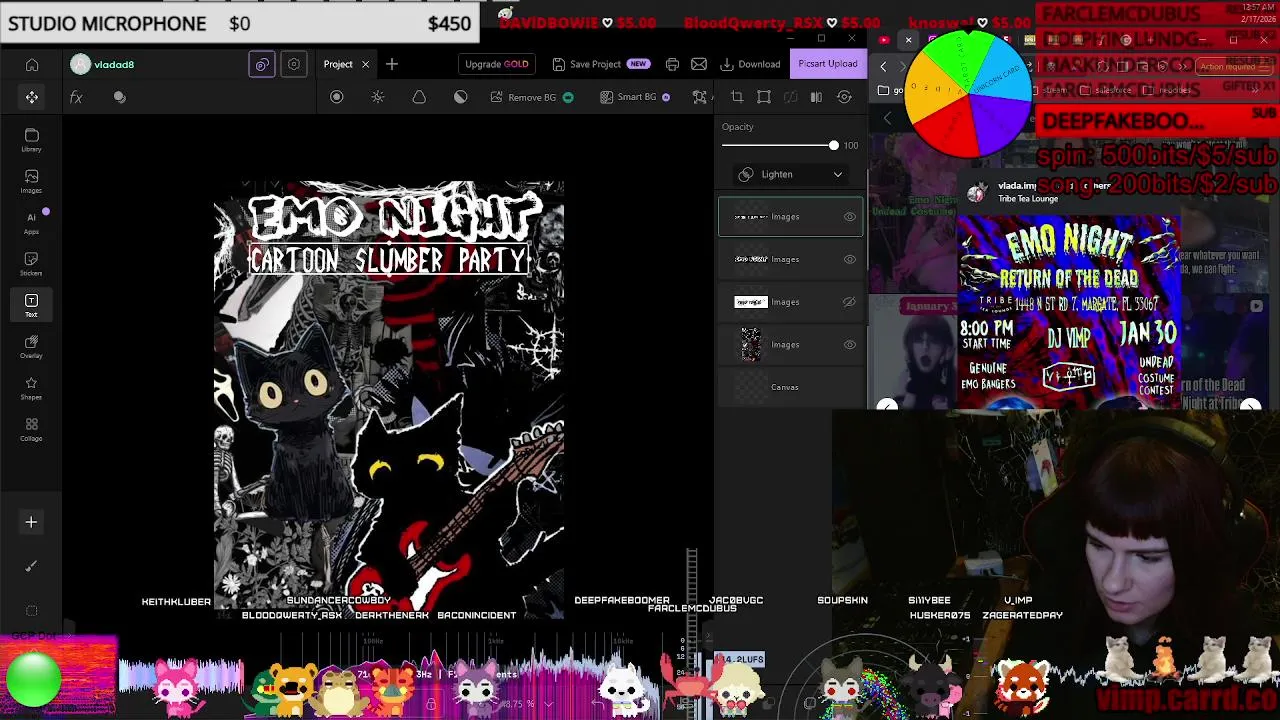Click the EMO NIGHT flyer in browser
This screenshot has width=1280, height=720.
[x=1068, y=312]
